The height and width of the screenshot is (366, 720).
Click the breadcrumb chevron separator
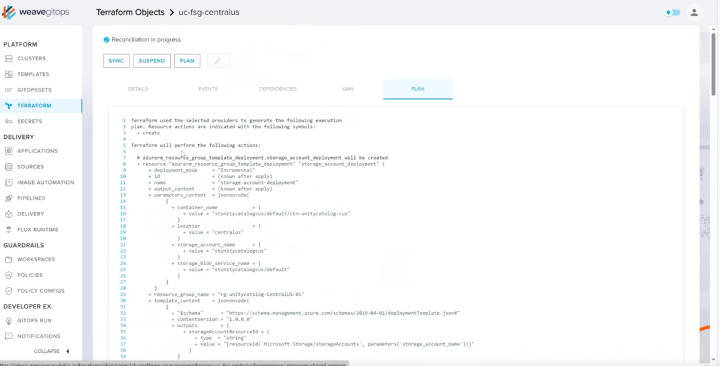coord(171,12)
